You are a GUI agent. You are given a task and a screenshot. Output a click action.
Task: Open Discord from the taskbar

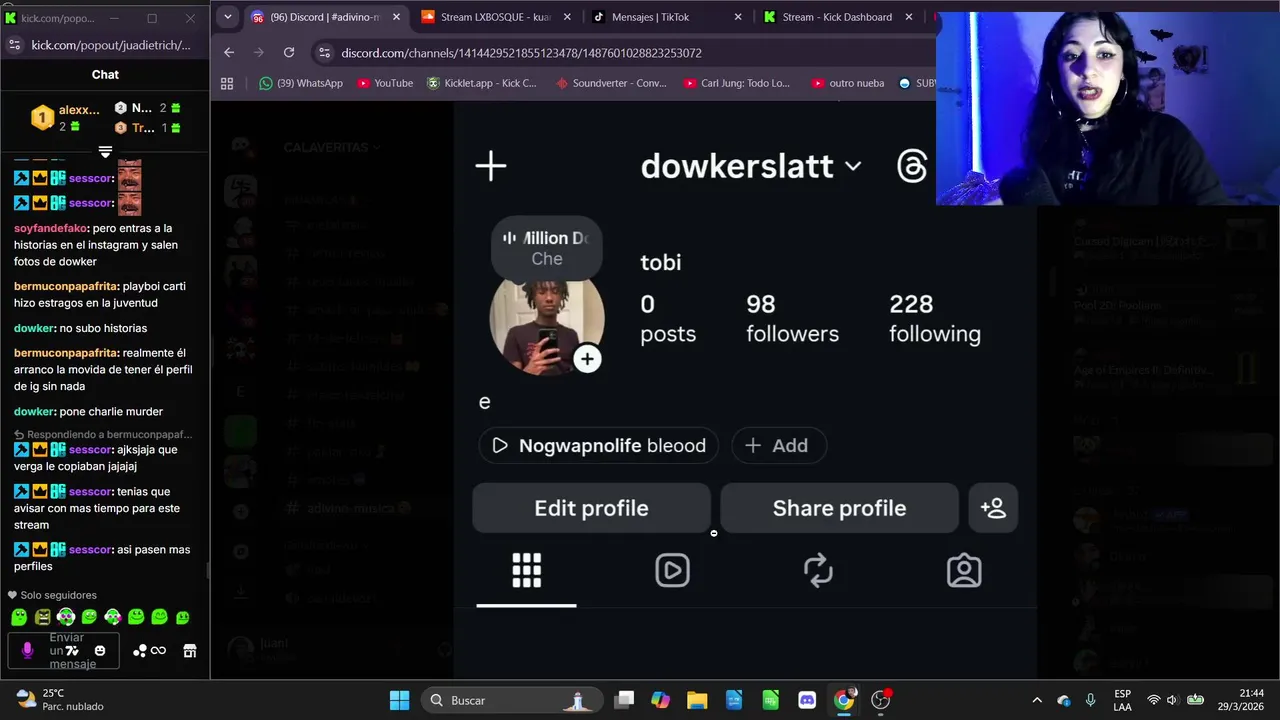coord(807,700)
